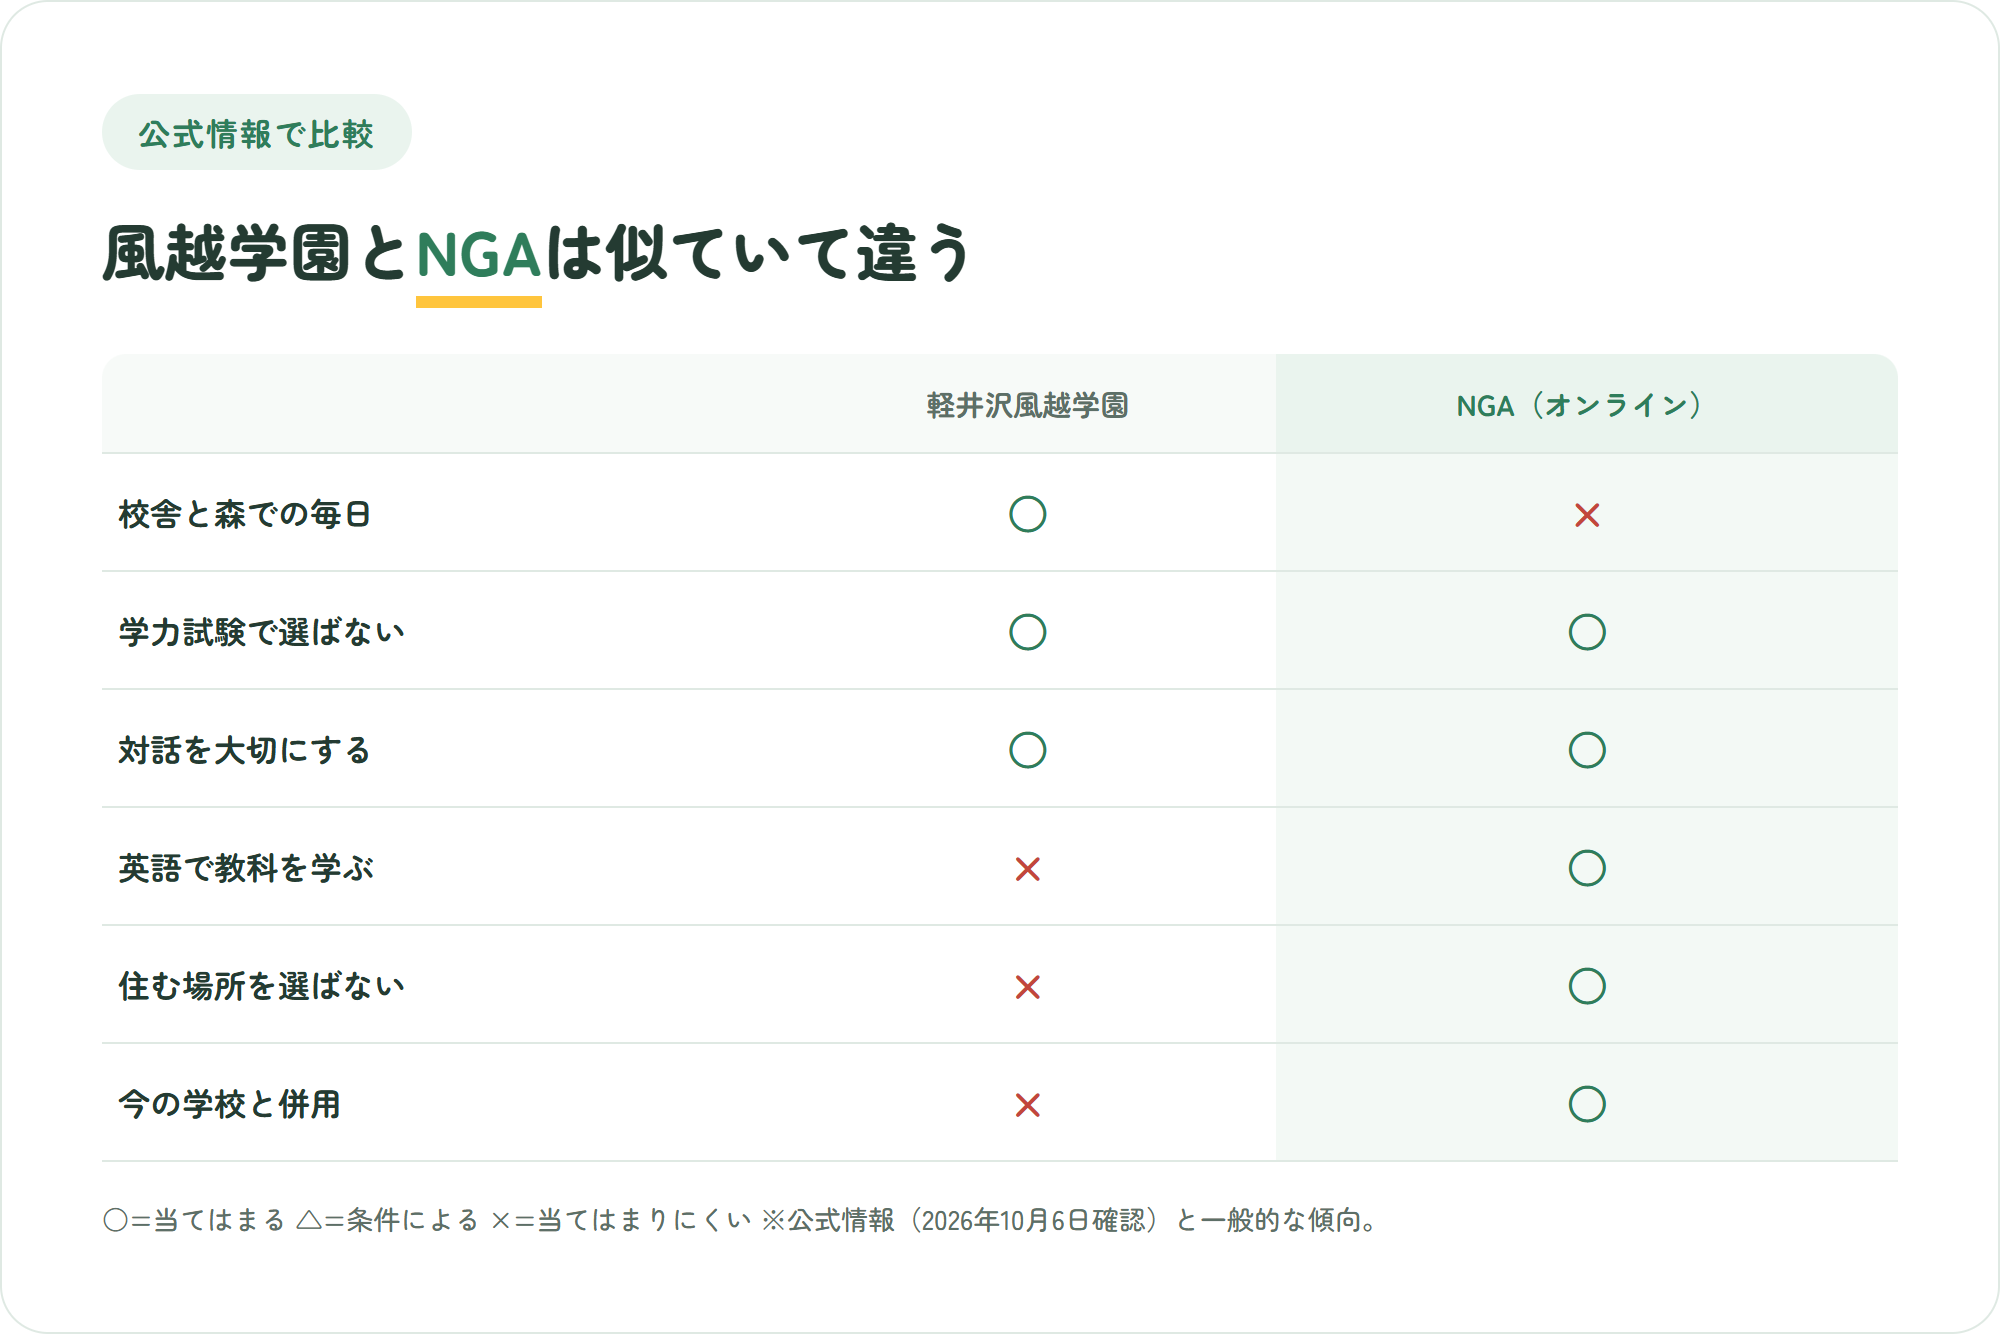Click the row label 今の学校と併用
The image size is (2000, 1334).
230,1104
